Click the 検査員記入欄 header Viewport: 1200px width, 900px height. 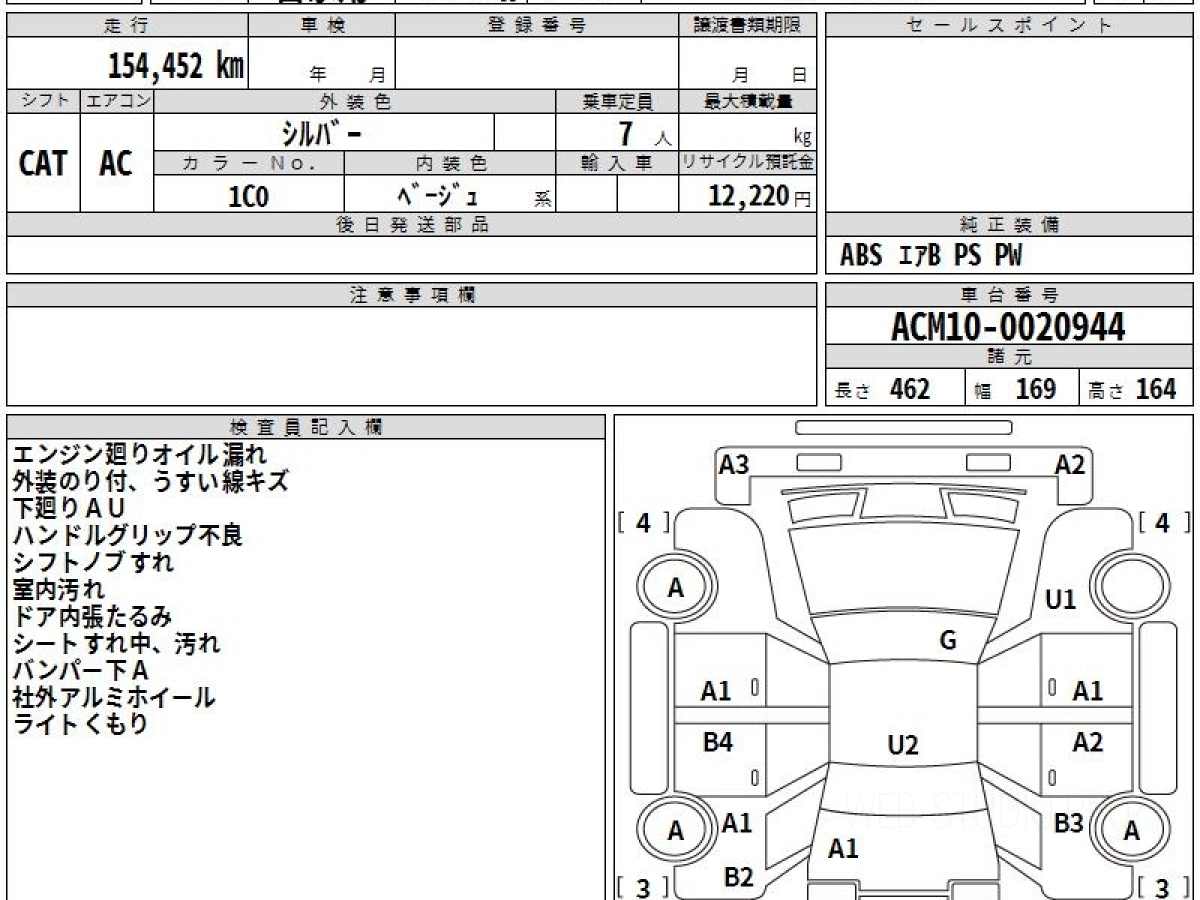coord(306,427)
